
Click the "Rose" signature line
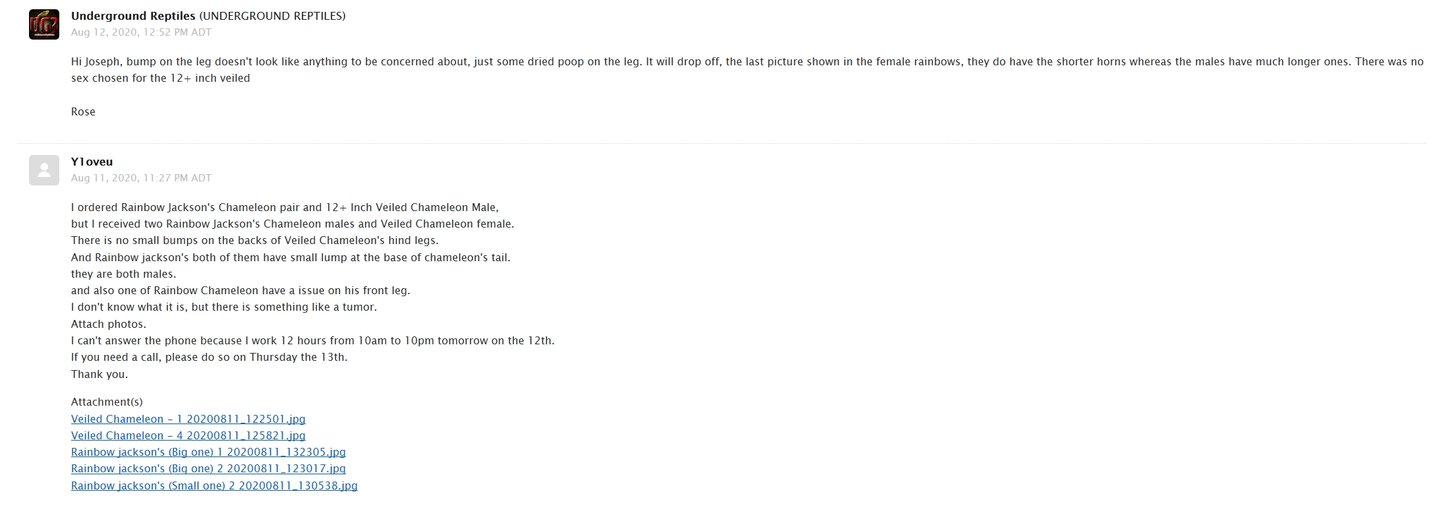(83, 112)
